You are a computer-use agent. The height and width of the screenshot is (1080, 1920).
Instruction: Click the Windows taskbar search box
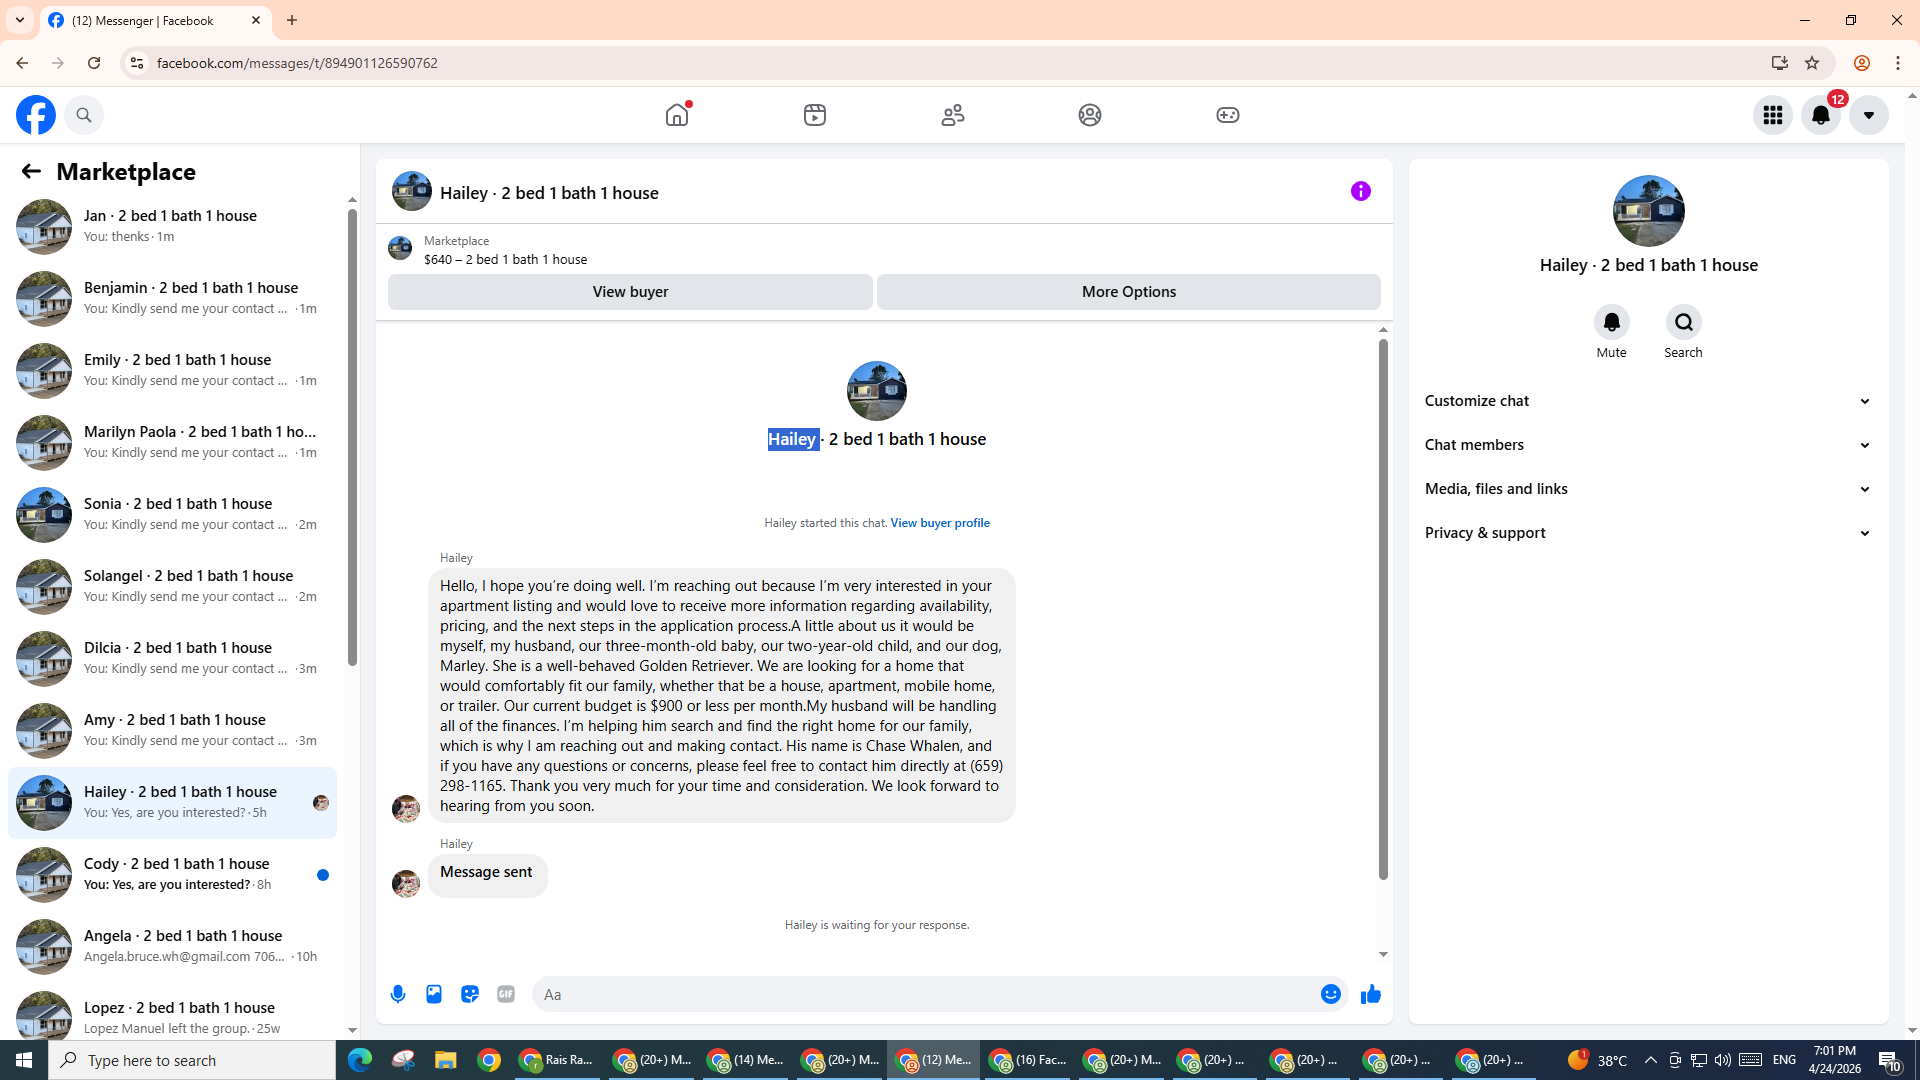pyautogui.click(x=192, y=1060)
